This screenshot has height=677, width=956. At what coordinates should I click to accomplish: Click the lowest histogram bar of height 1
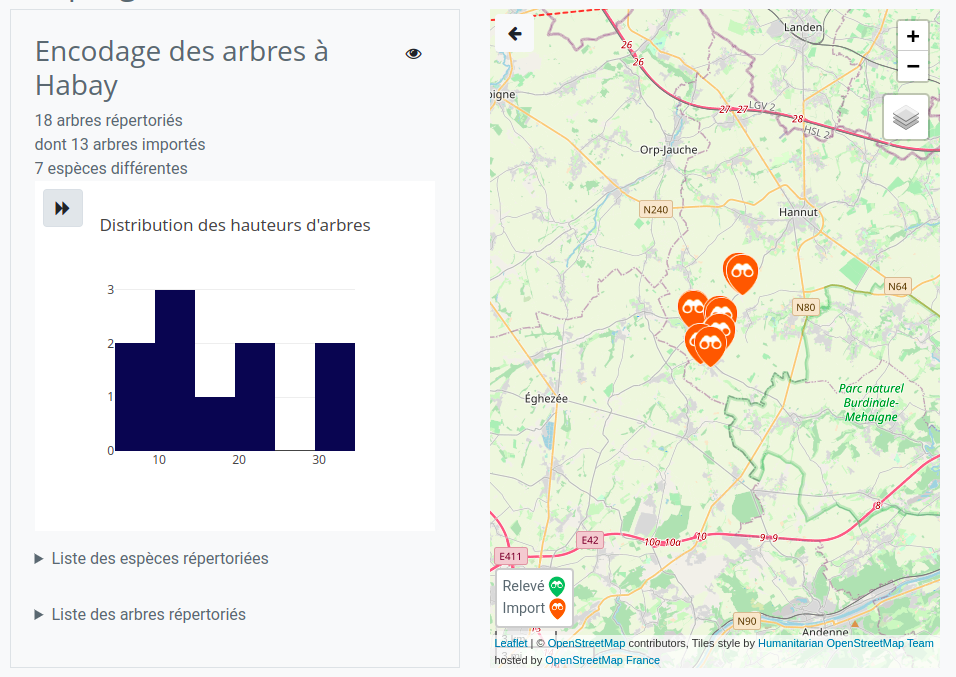coord(215,424)
